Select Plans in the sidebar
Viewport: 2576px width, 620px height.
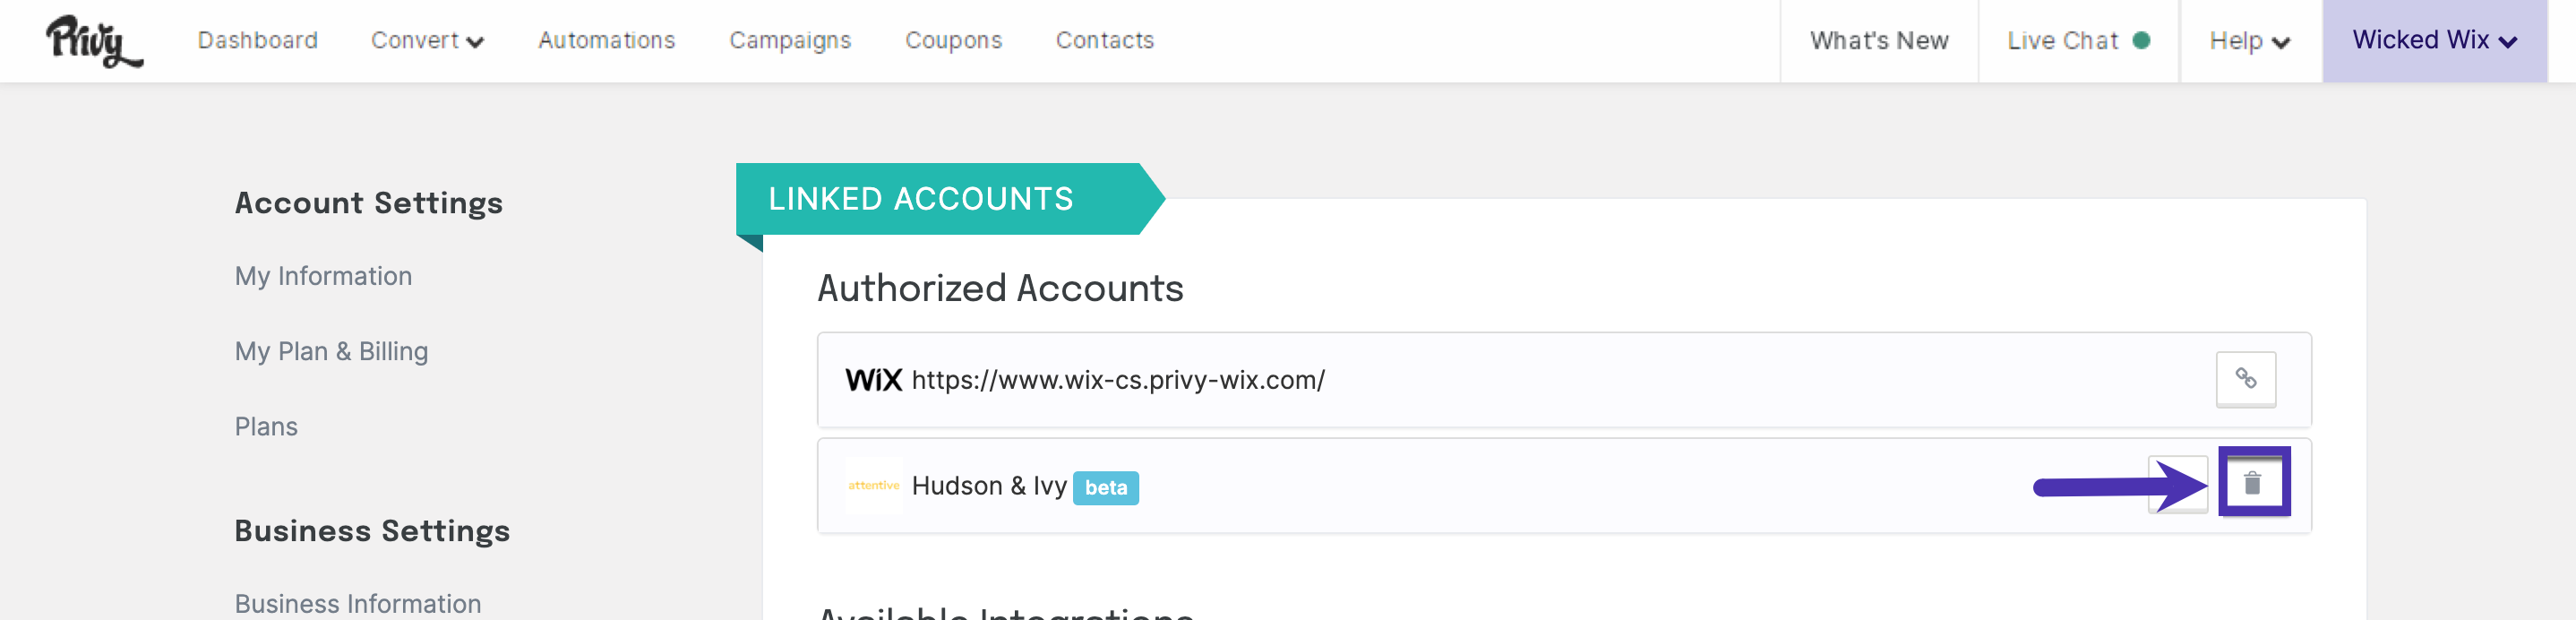click(266, 427)
